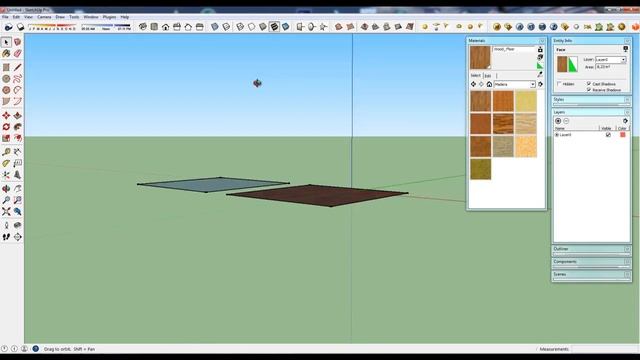Expand the Styles panel
The width and height of the screenshot is (640, 360).
coord(627,100)
